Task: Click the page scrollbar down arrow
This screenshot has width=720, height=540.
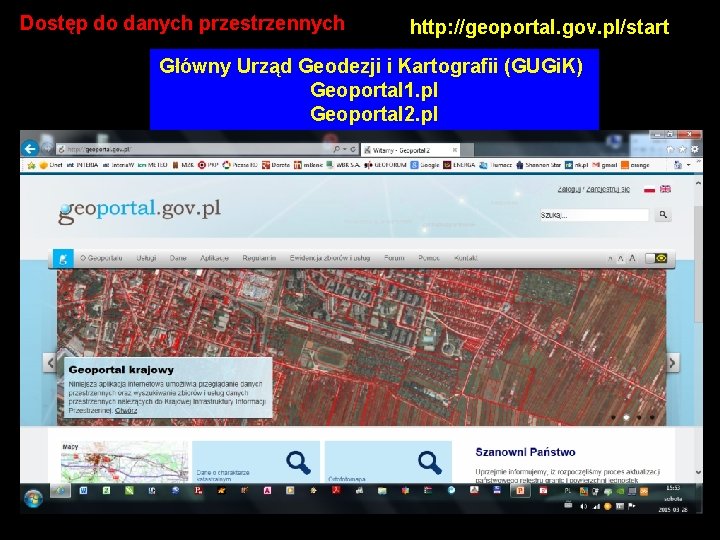Action: point(698,472)
